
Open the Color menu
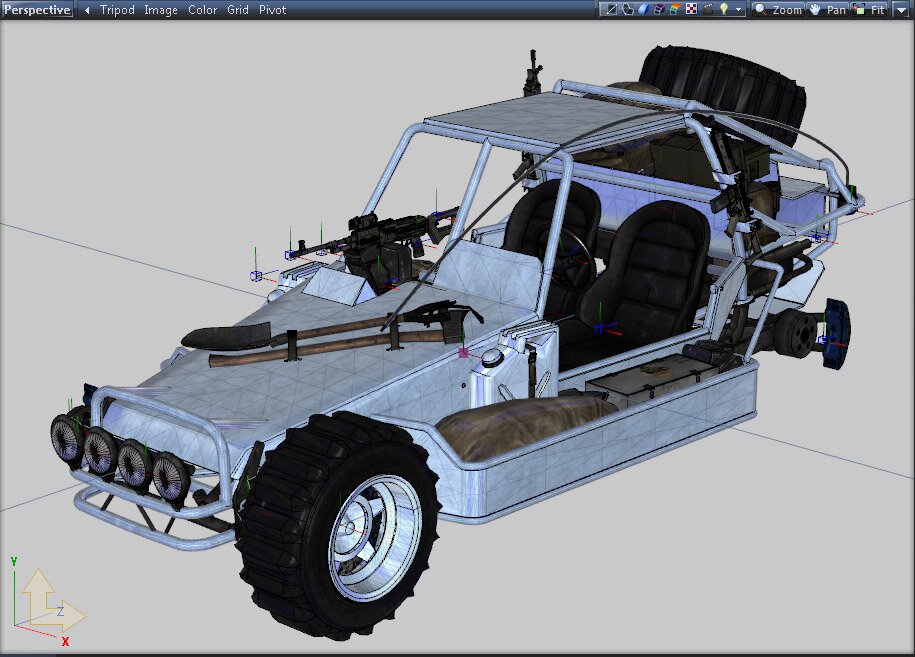click(x=203, y=10)
